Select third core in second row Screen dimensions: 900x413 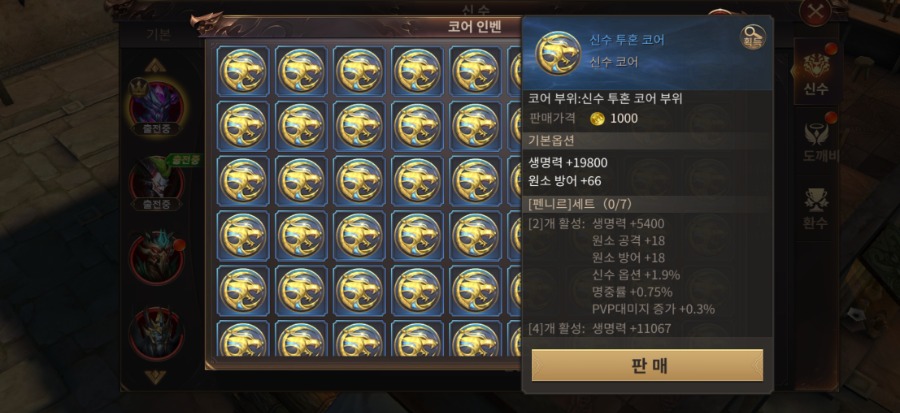coord(359,126)
